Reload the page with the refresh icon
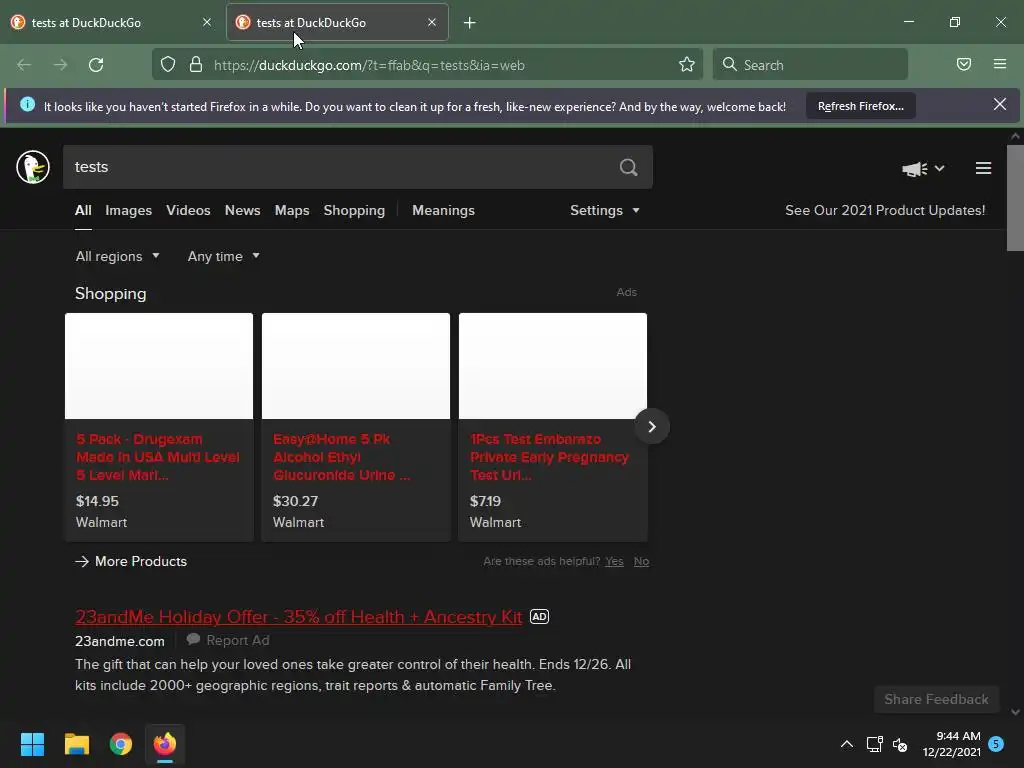Viewport: 1024px width, 768px height. 96,65
